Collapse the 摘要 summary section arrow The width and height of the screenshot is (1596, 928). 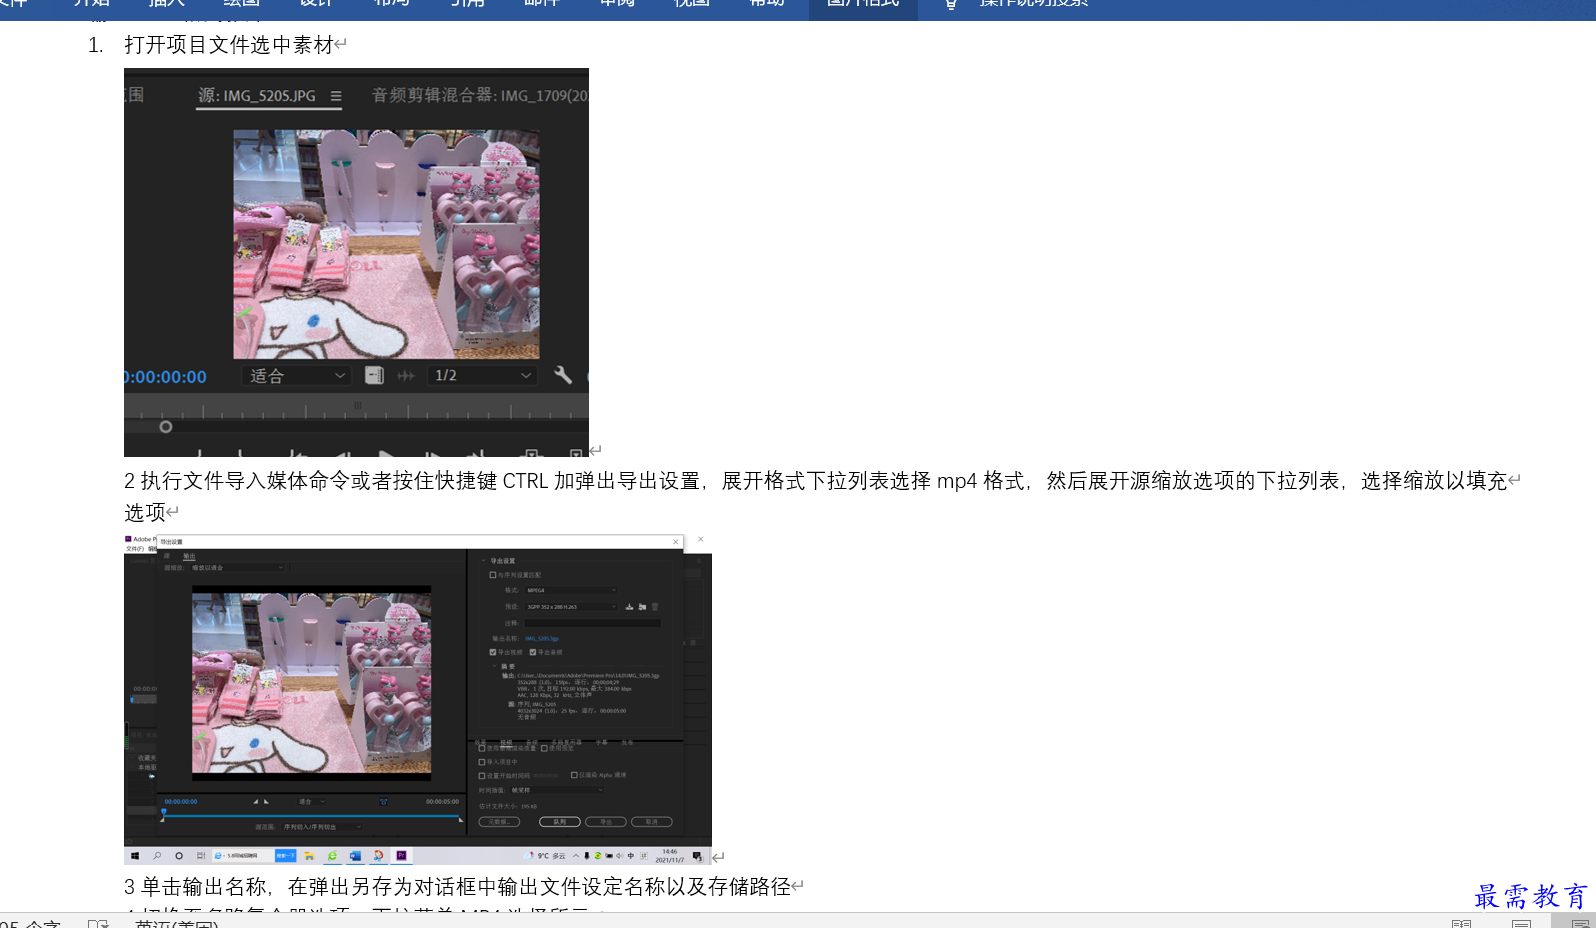pos(494,666)
